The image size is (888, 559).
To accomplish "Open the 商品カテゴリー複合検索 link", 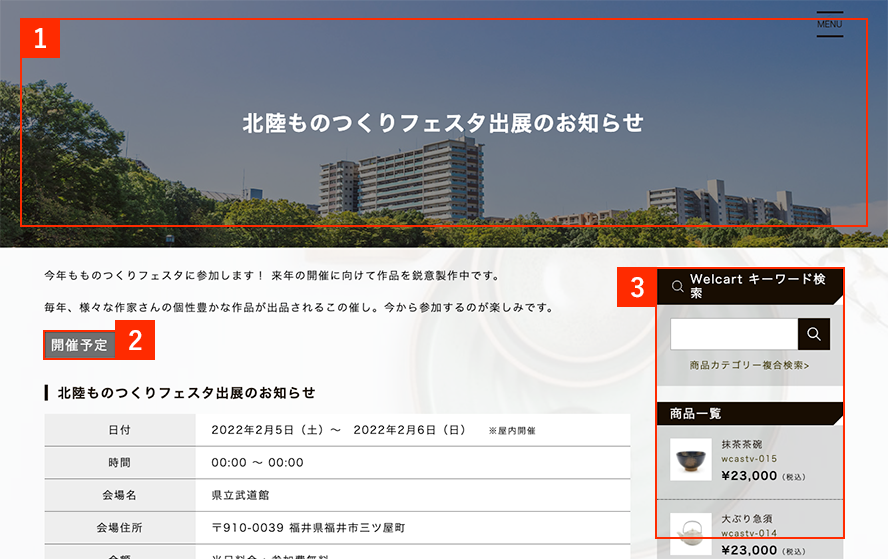I will click(749, 365).
